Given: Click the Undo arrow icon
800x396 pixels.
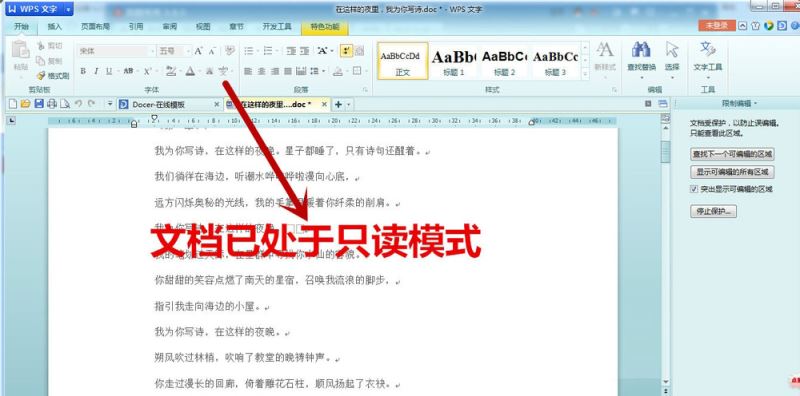Looking at the screenshot, I should coord(79,104).
